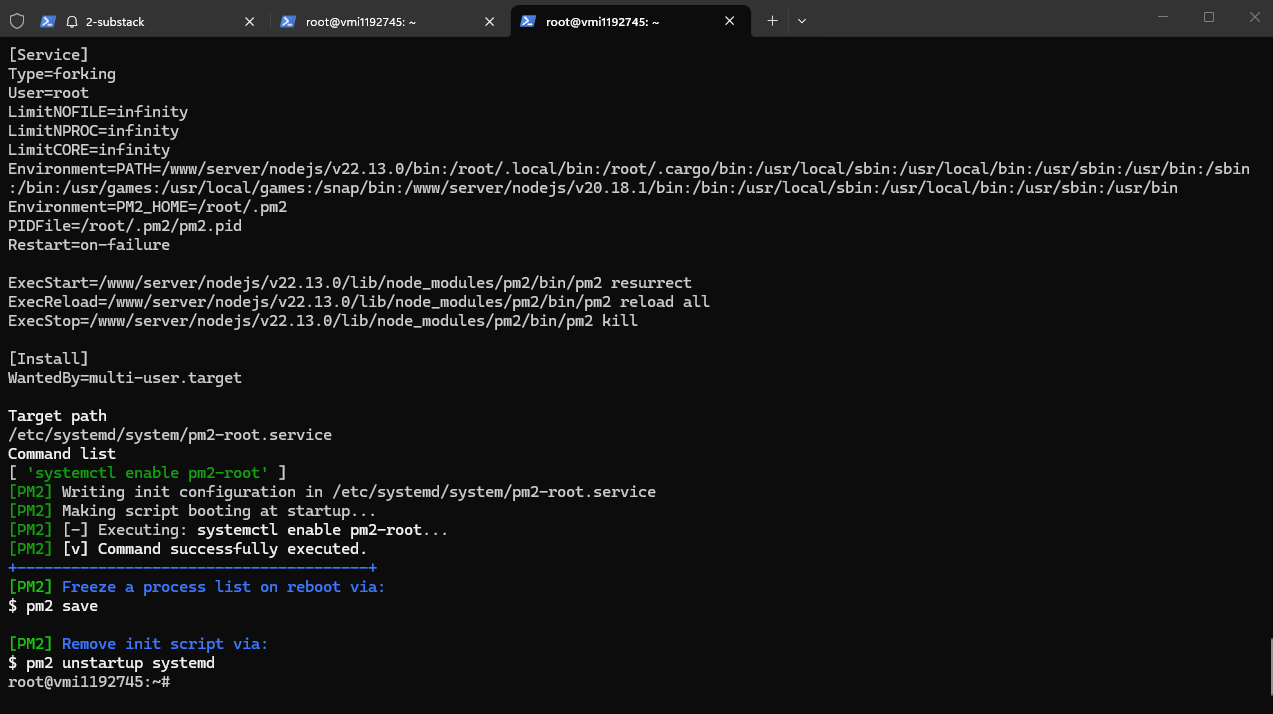Click PowerShell icon on middle tab
The image size is (1273, 714).
[288, 21]
